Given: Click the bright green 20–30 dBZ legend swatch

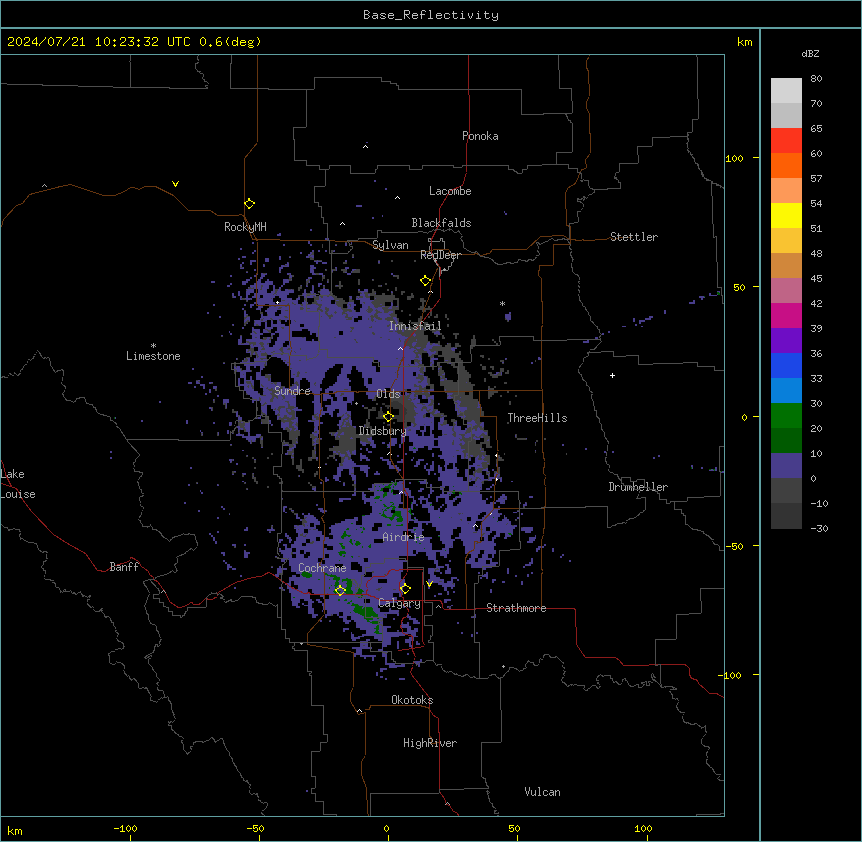Looking at the screenshot, I should pyautogui.click(x=786, y=416).
